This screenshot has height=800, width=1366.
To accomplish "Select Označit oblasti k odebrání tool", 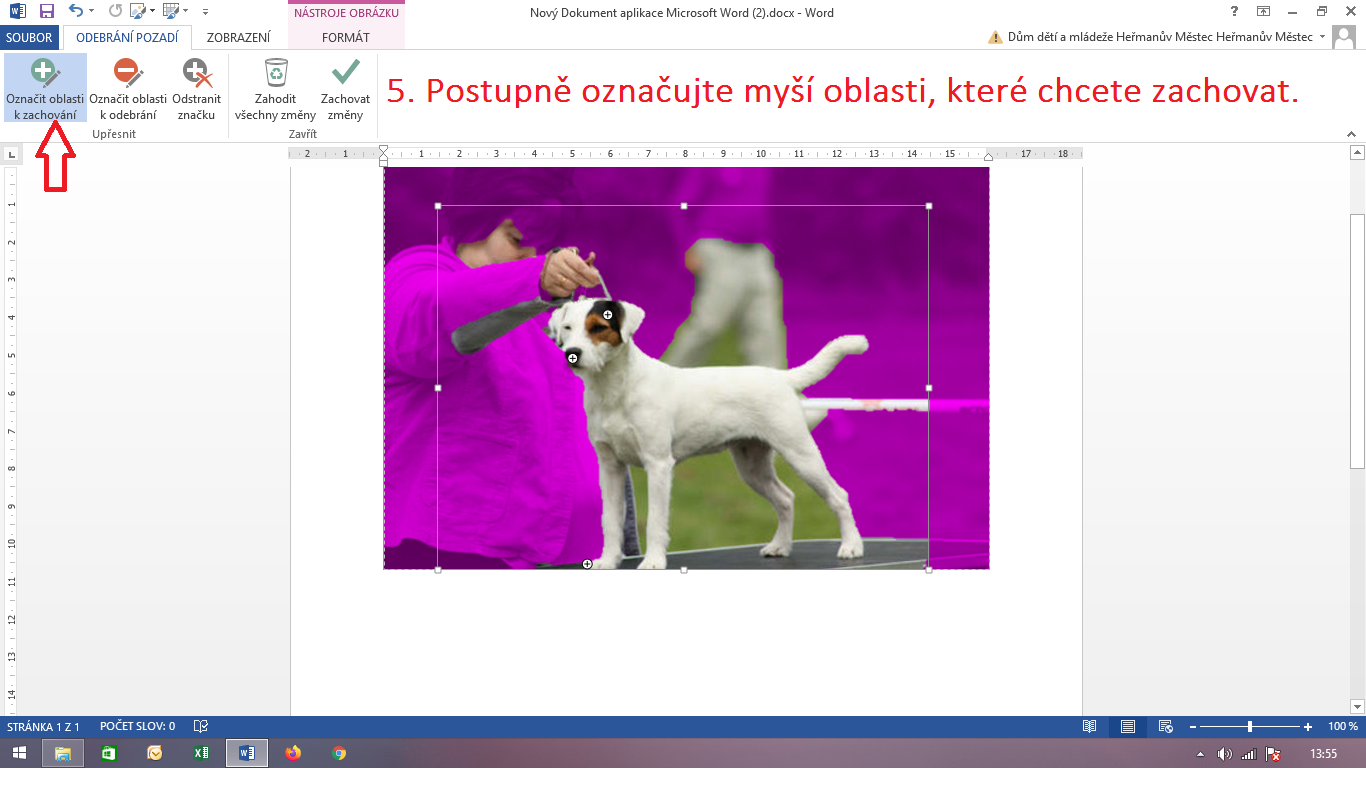I will (128, 89).
